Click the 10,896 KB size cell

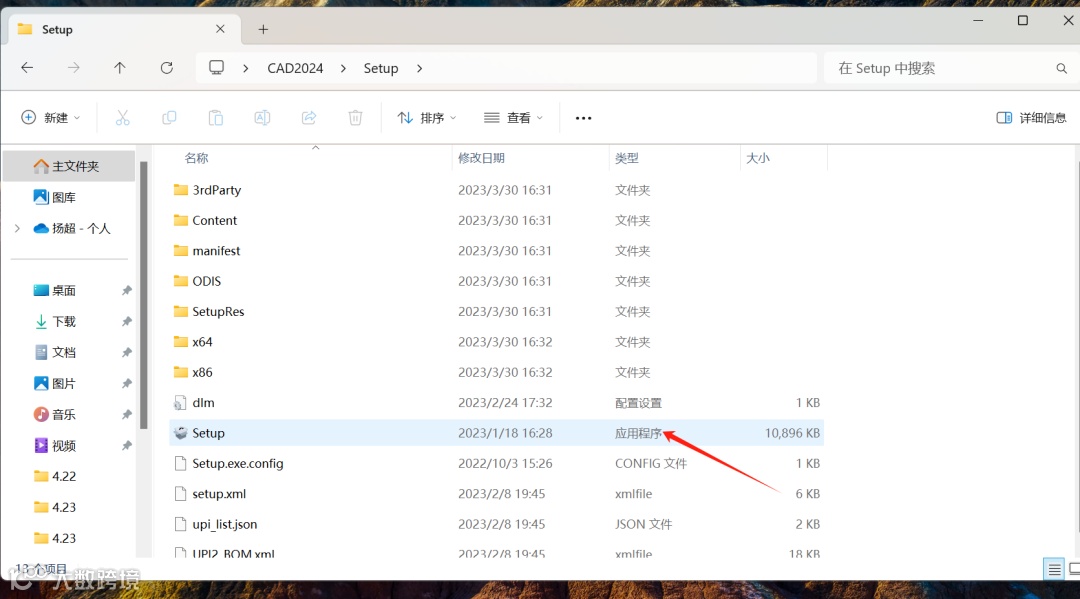click(792, 433)
